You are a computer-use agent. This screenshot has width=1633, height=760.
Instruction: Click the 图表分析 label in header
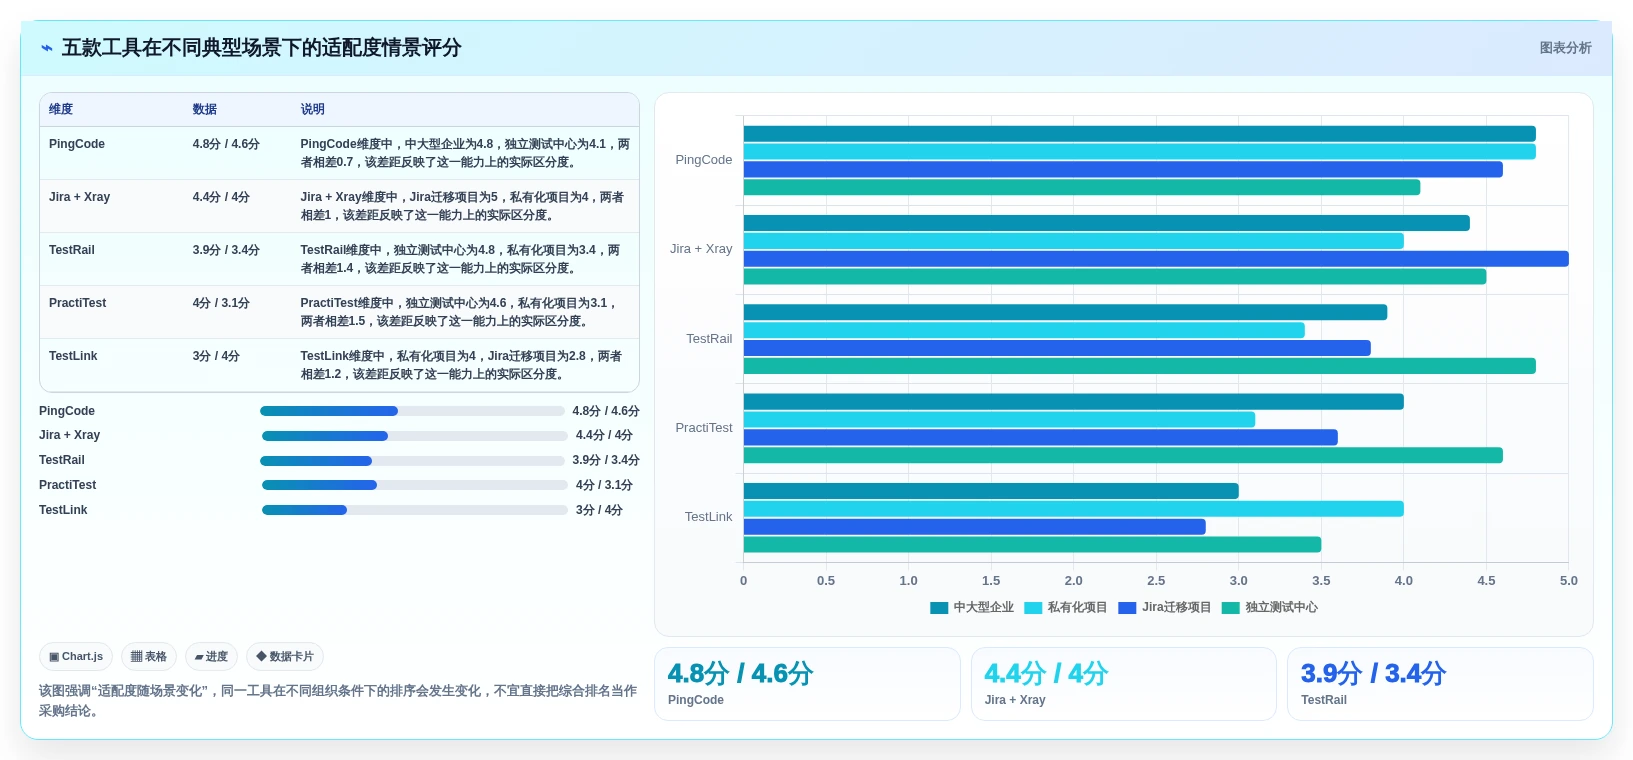click(1565, 48)
